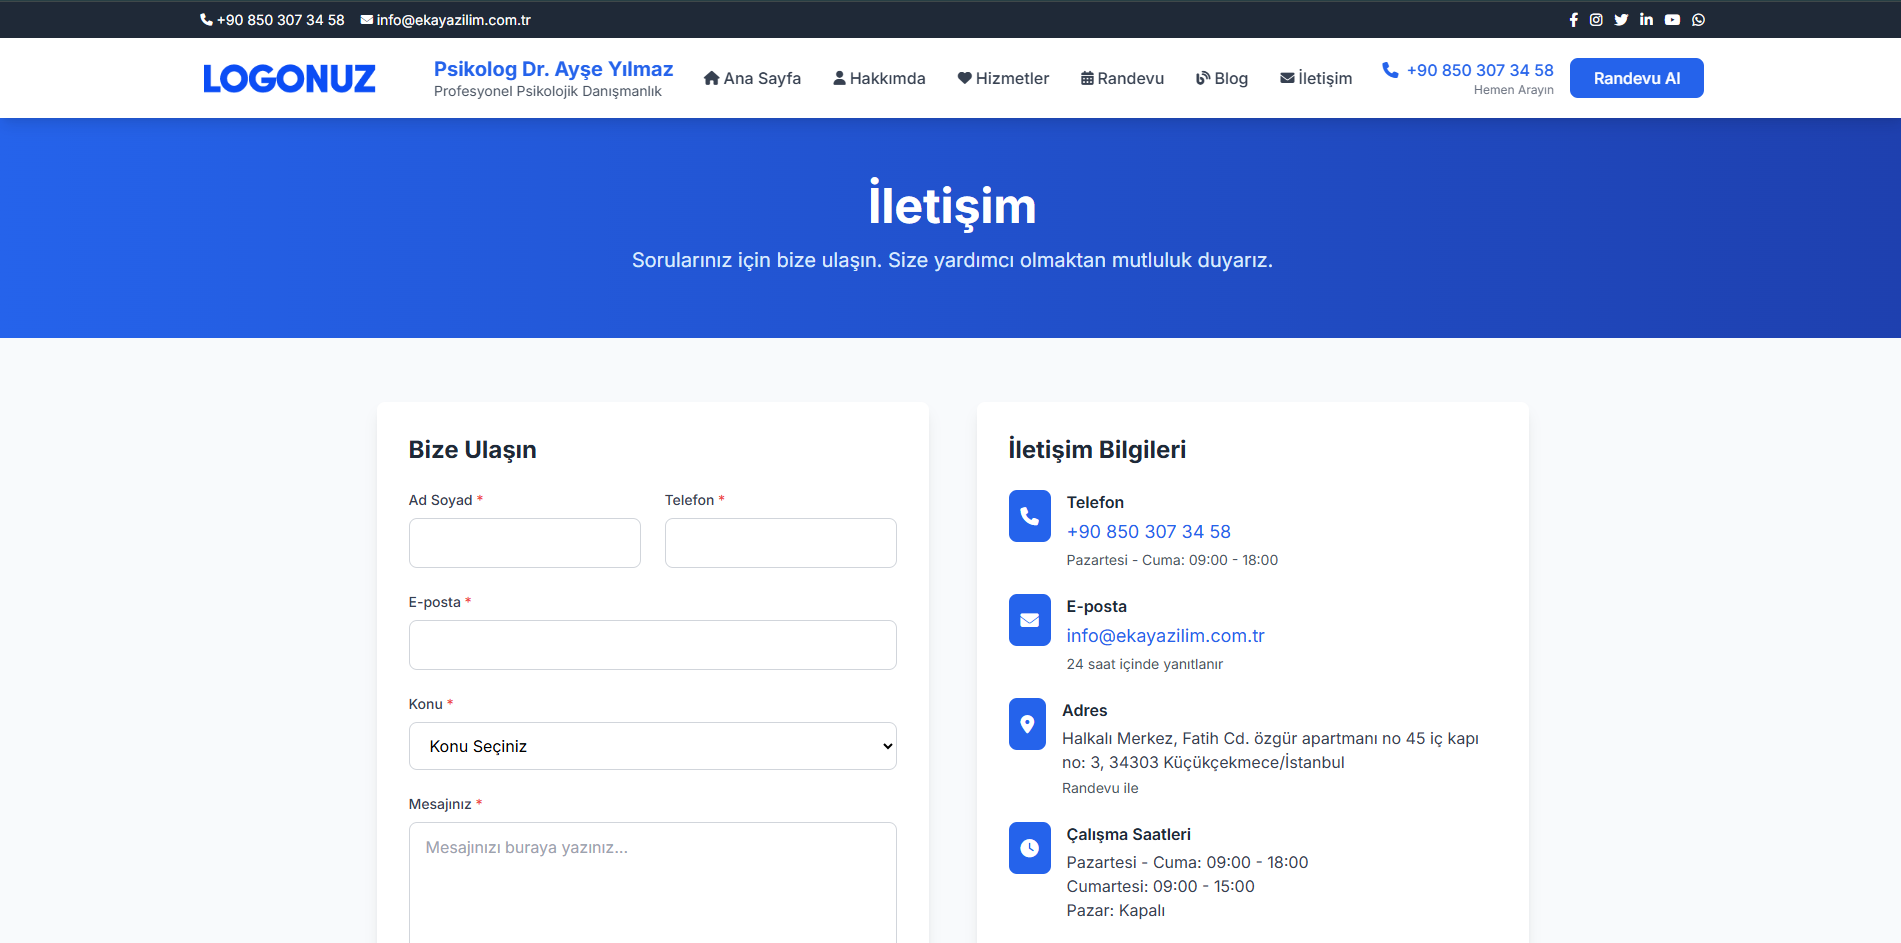1901x943 pixels.
Task: Click the info@ekayazilim.com.tr link in contact info
Action: pos(1165,636)
